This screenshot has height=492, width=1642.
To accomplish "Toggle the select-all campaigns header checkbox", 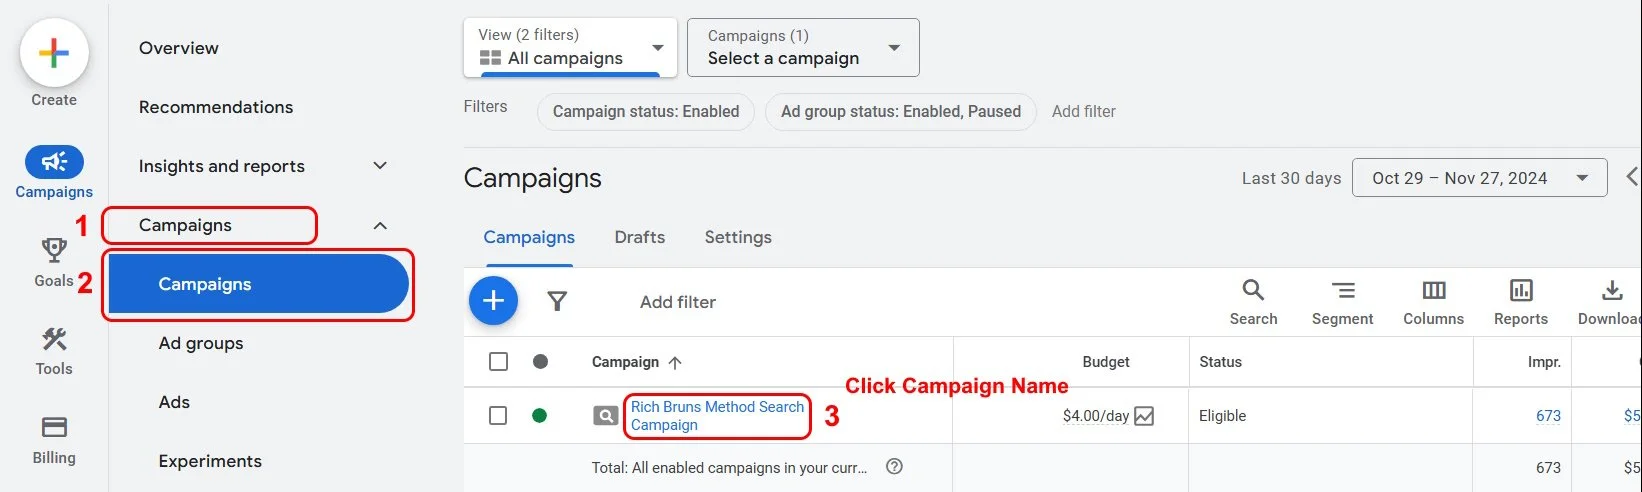I will 498,362.
